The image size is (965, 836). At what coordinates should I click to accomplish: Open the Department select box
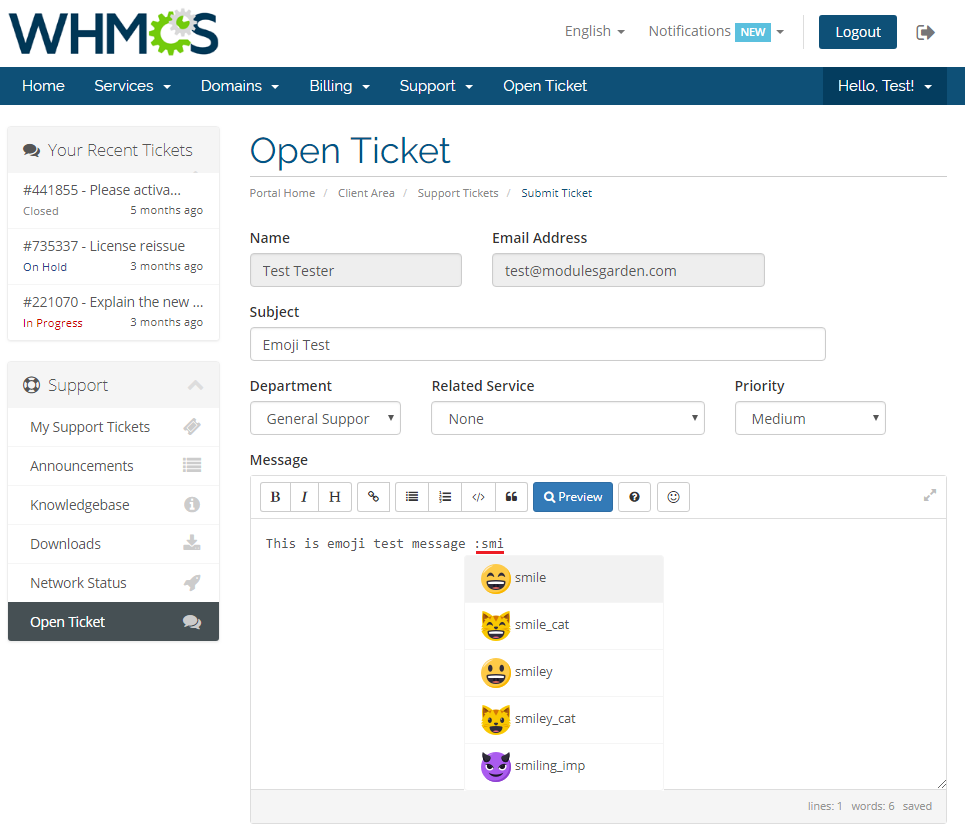(x=325, y=419)
